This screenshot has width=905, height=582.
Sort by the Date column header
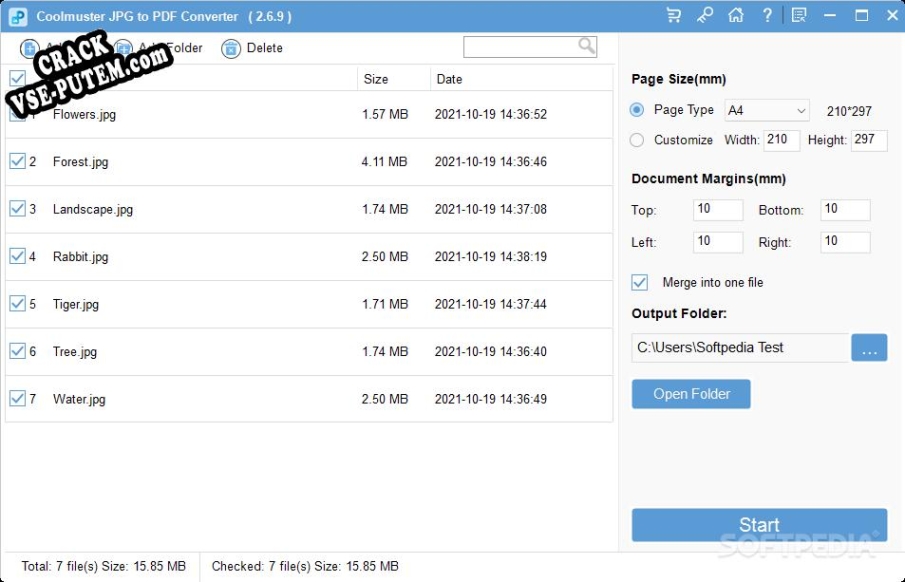point(449,79)
